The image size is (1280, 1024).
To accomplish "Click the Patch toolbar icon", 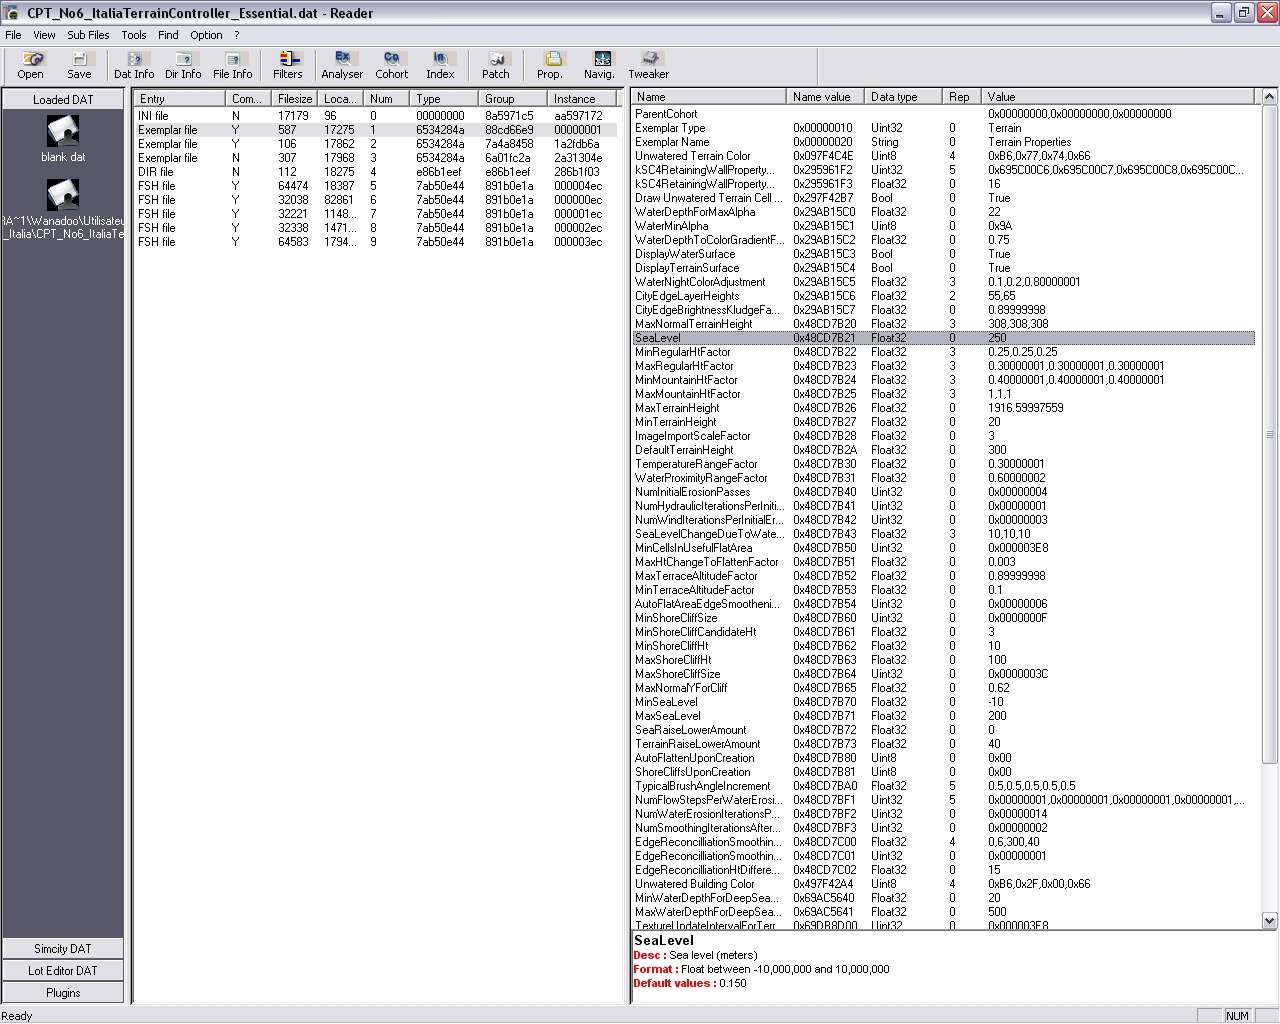I will pos(496,65).
